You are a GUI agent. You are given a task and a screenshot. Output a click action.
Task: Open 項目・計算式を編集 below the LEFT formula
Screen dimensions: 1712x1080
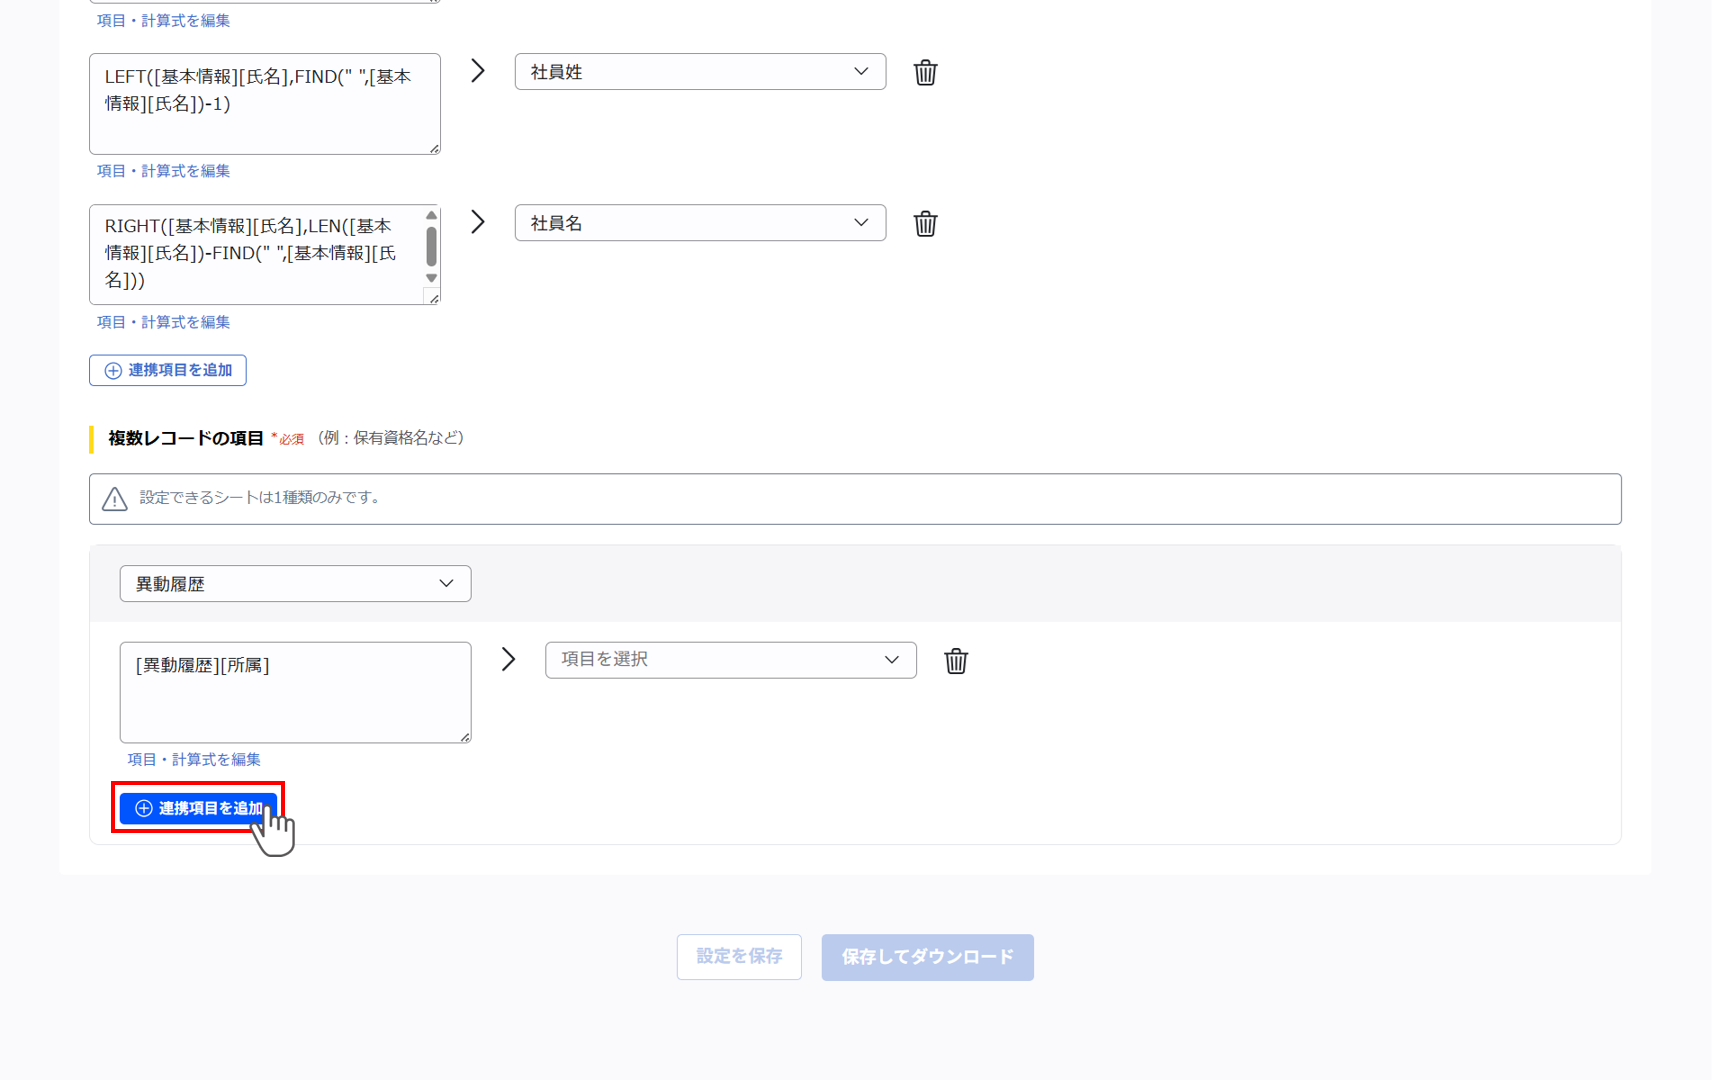[163, 171]
